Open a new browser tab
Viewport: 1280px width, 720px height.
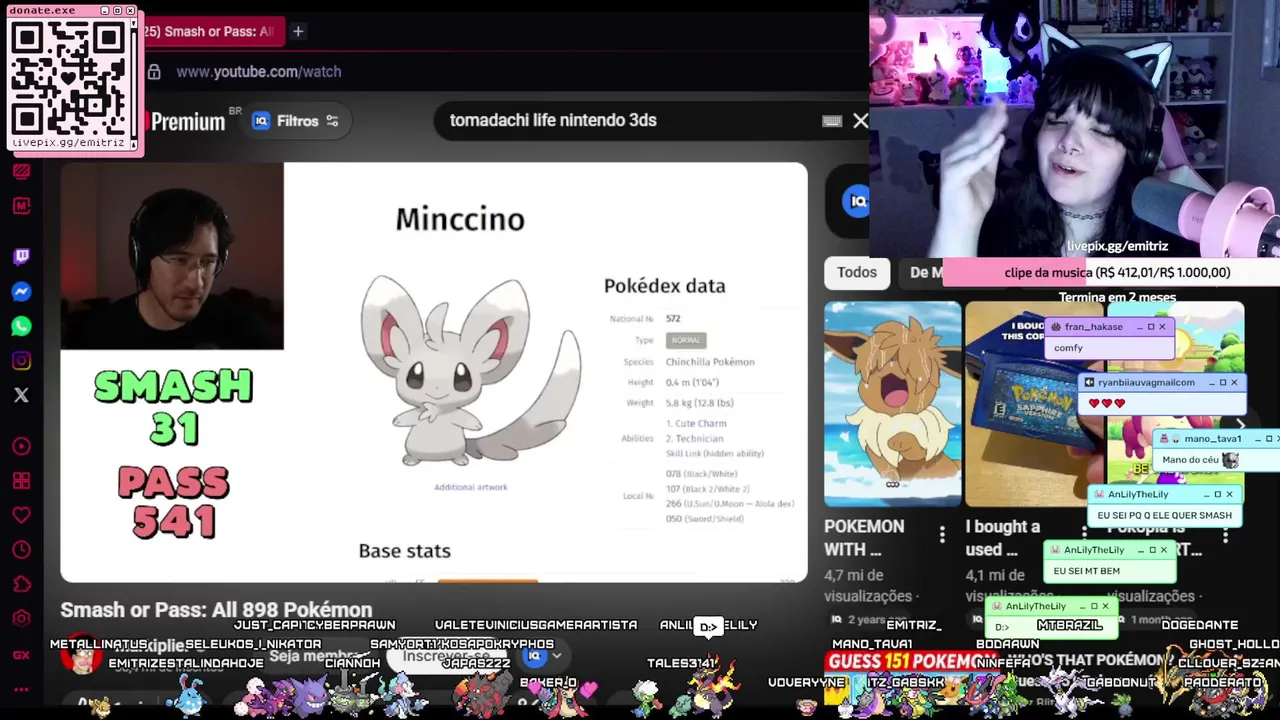pos(298,32)
